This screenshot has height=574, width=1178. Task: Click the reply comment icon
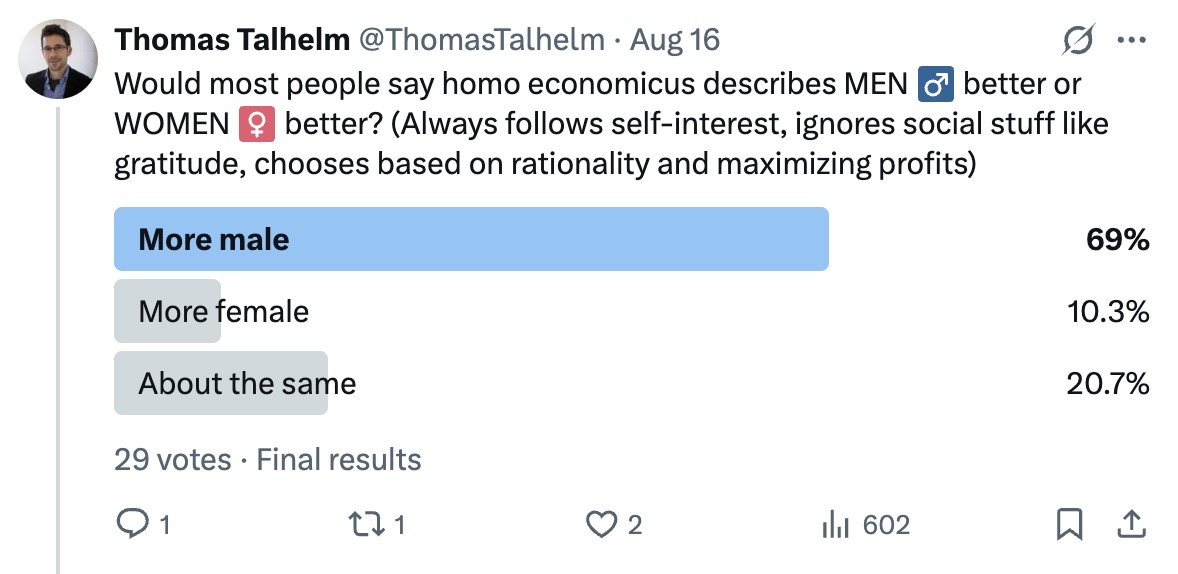pos(133,524)
